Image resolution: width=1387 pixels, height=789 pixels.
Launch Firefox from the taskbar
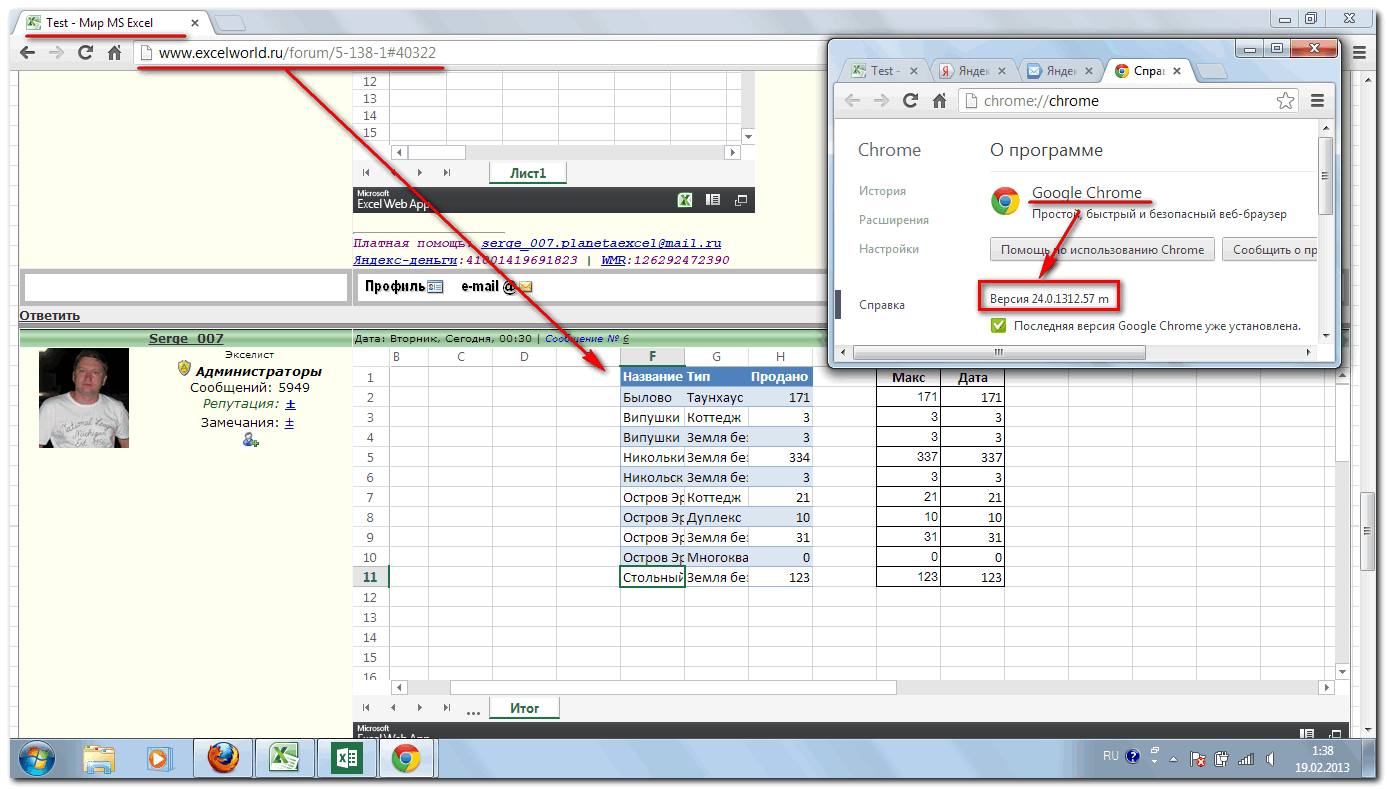pyautogui.click(x=224, y=760)
